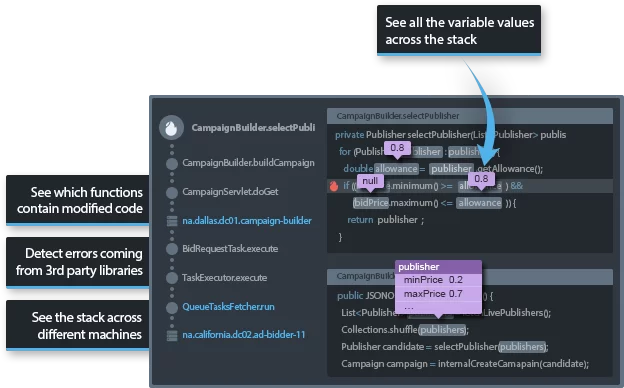Select the BidRequestTask.execute stack frame
The height and width of the screenshot is (388, 624).
point(230,249)
